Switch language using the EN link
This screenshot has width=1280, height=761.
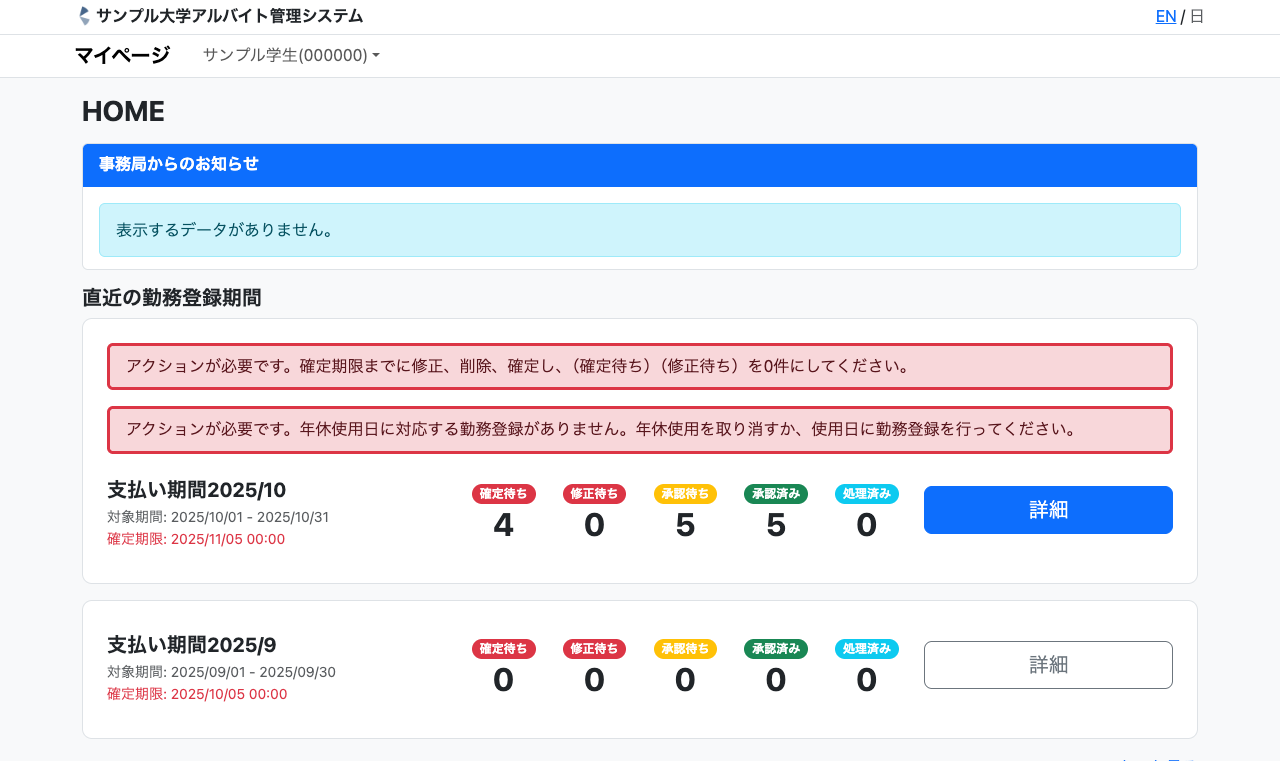coord(1165,16)
